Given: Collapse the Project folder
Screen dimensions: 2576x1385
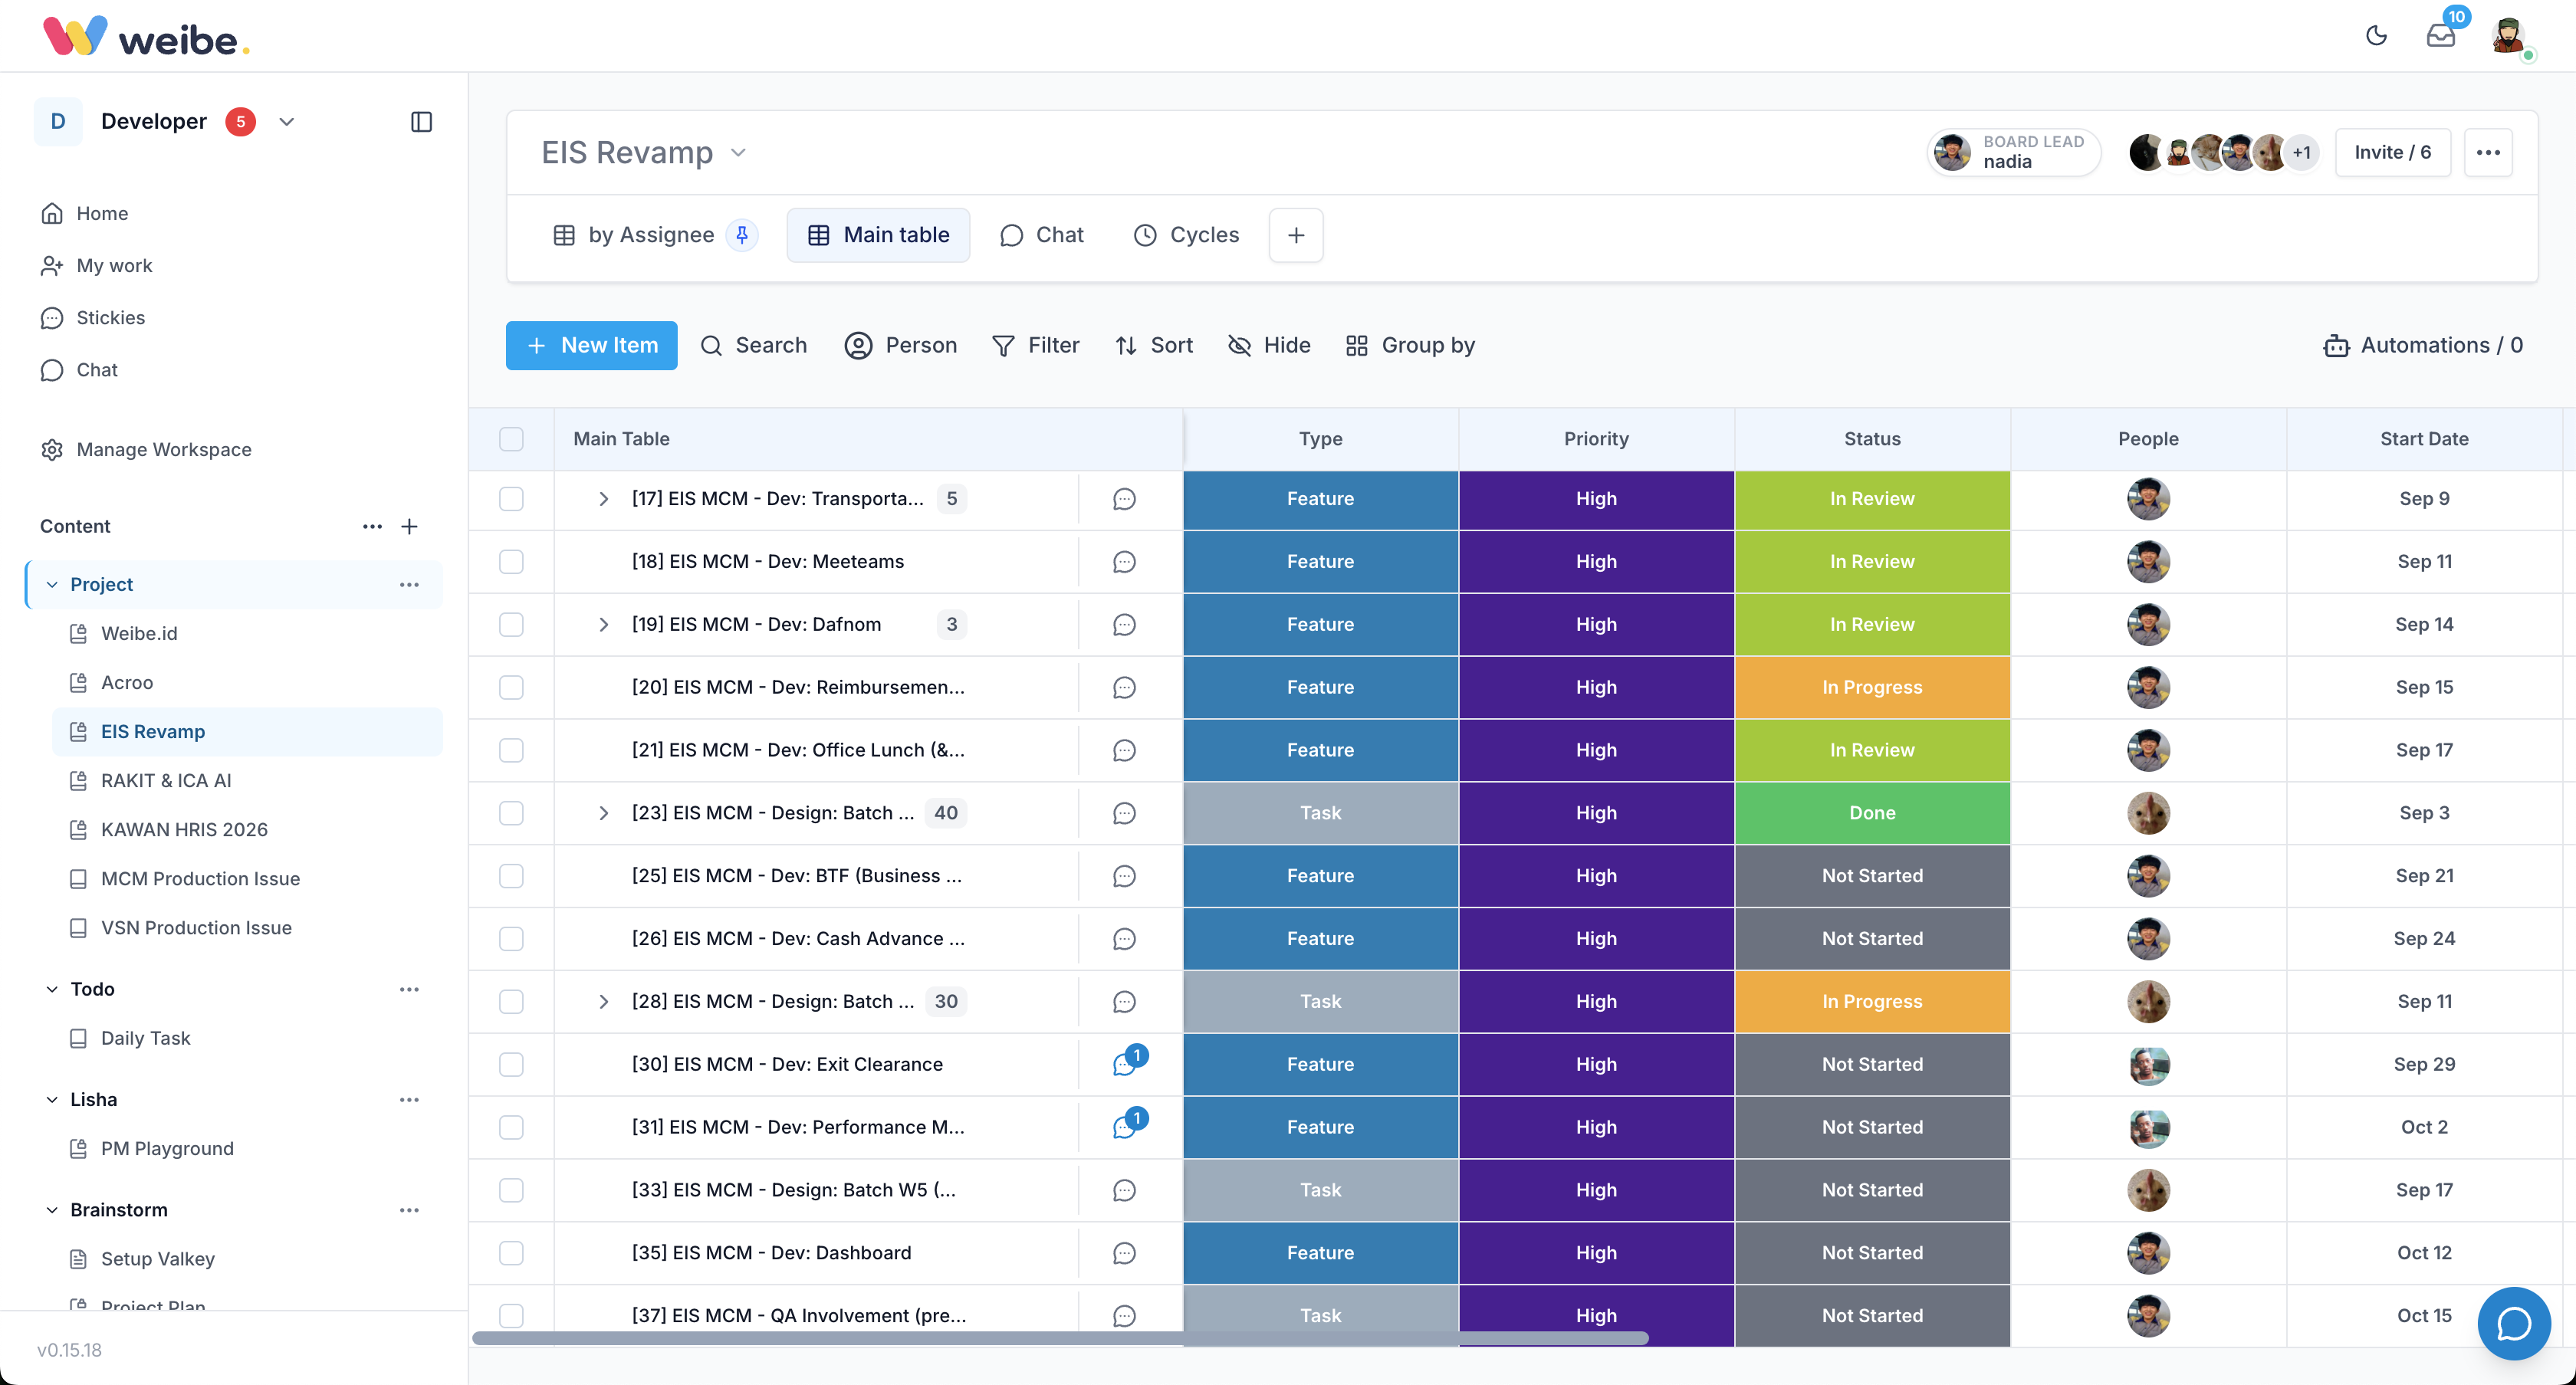Looking at the screenshot, I should tap(52, 585).
